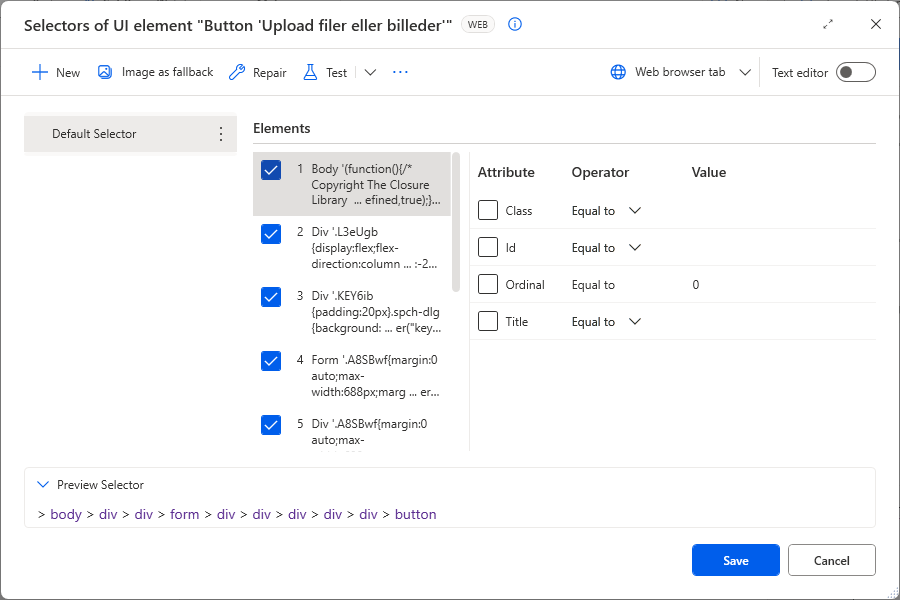Close the Selectors dialog
900x600 pixels.
click(875, 24)
